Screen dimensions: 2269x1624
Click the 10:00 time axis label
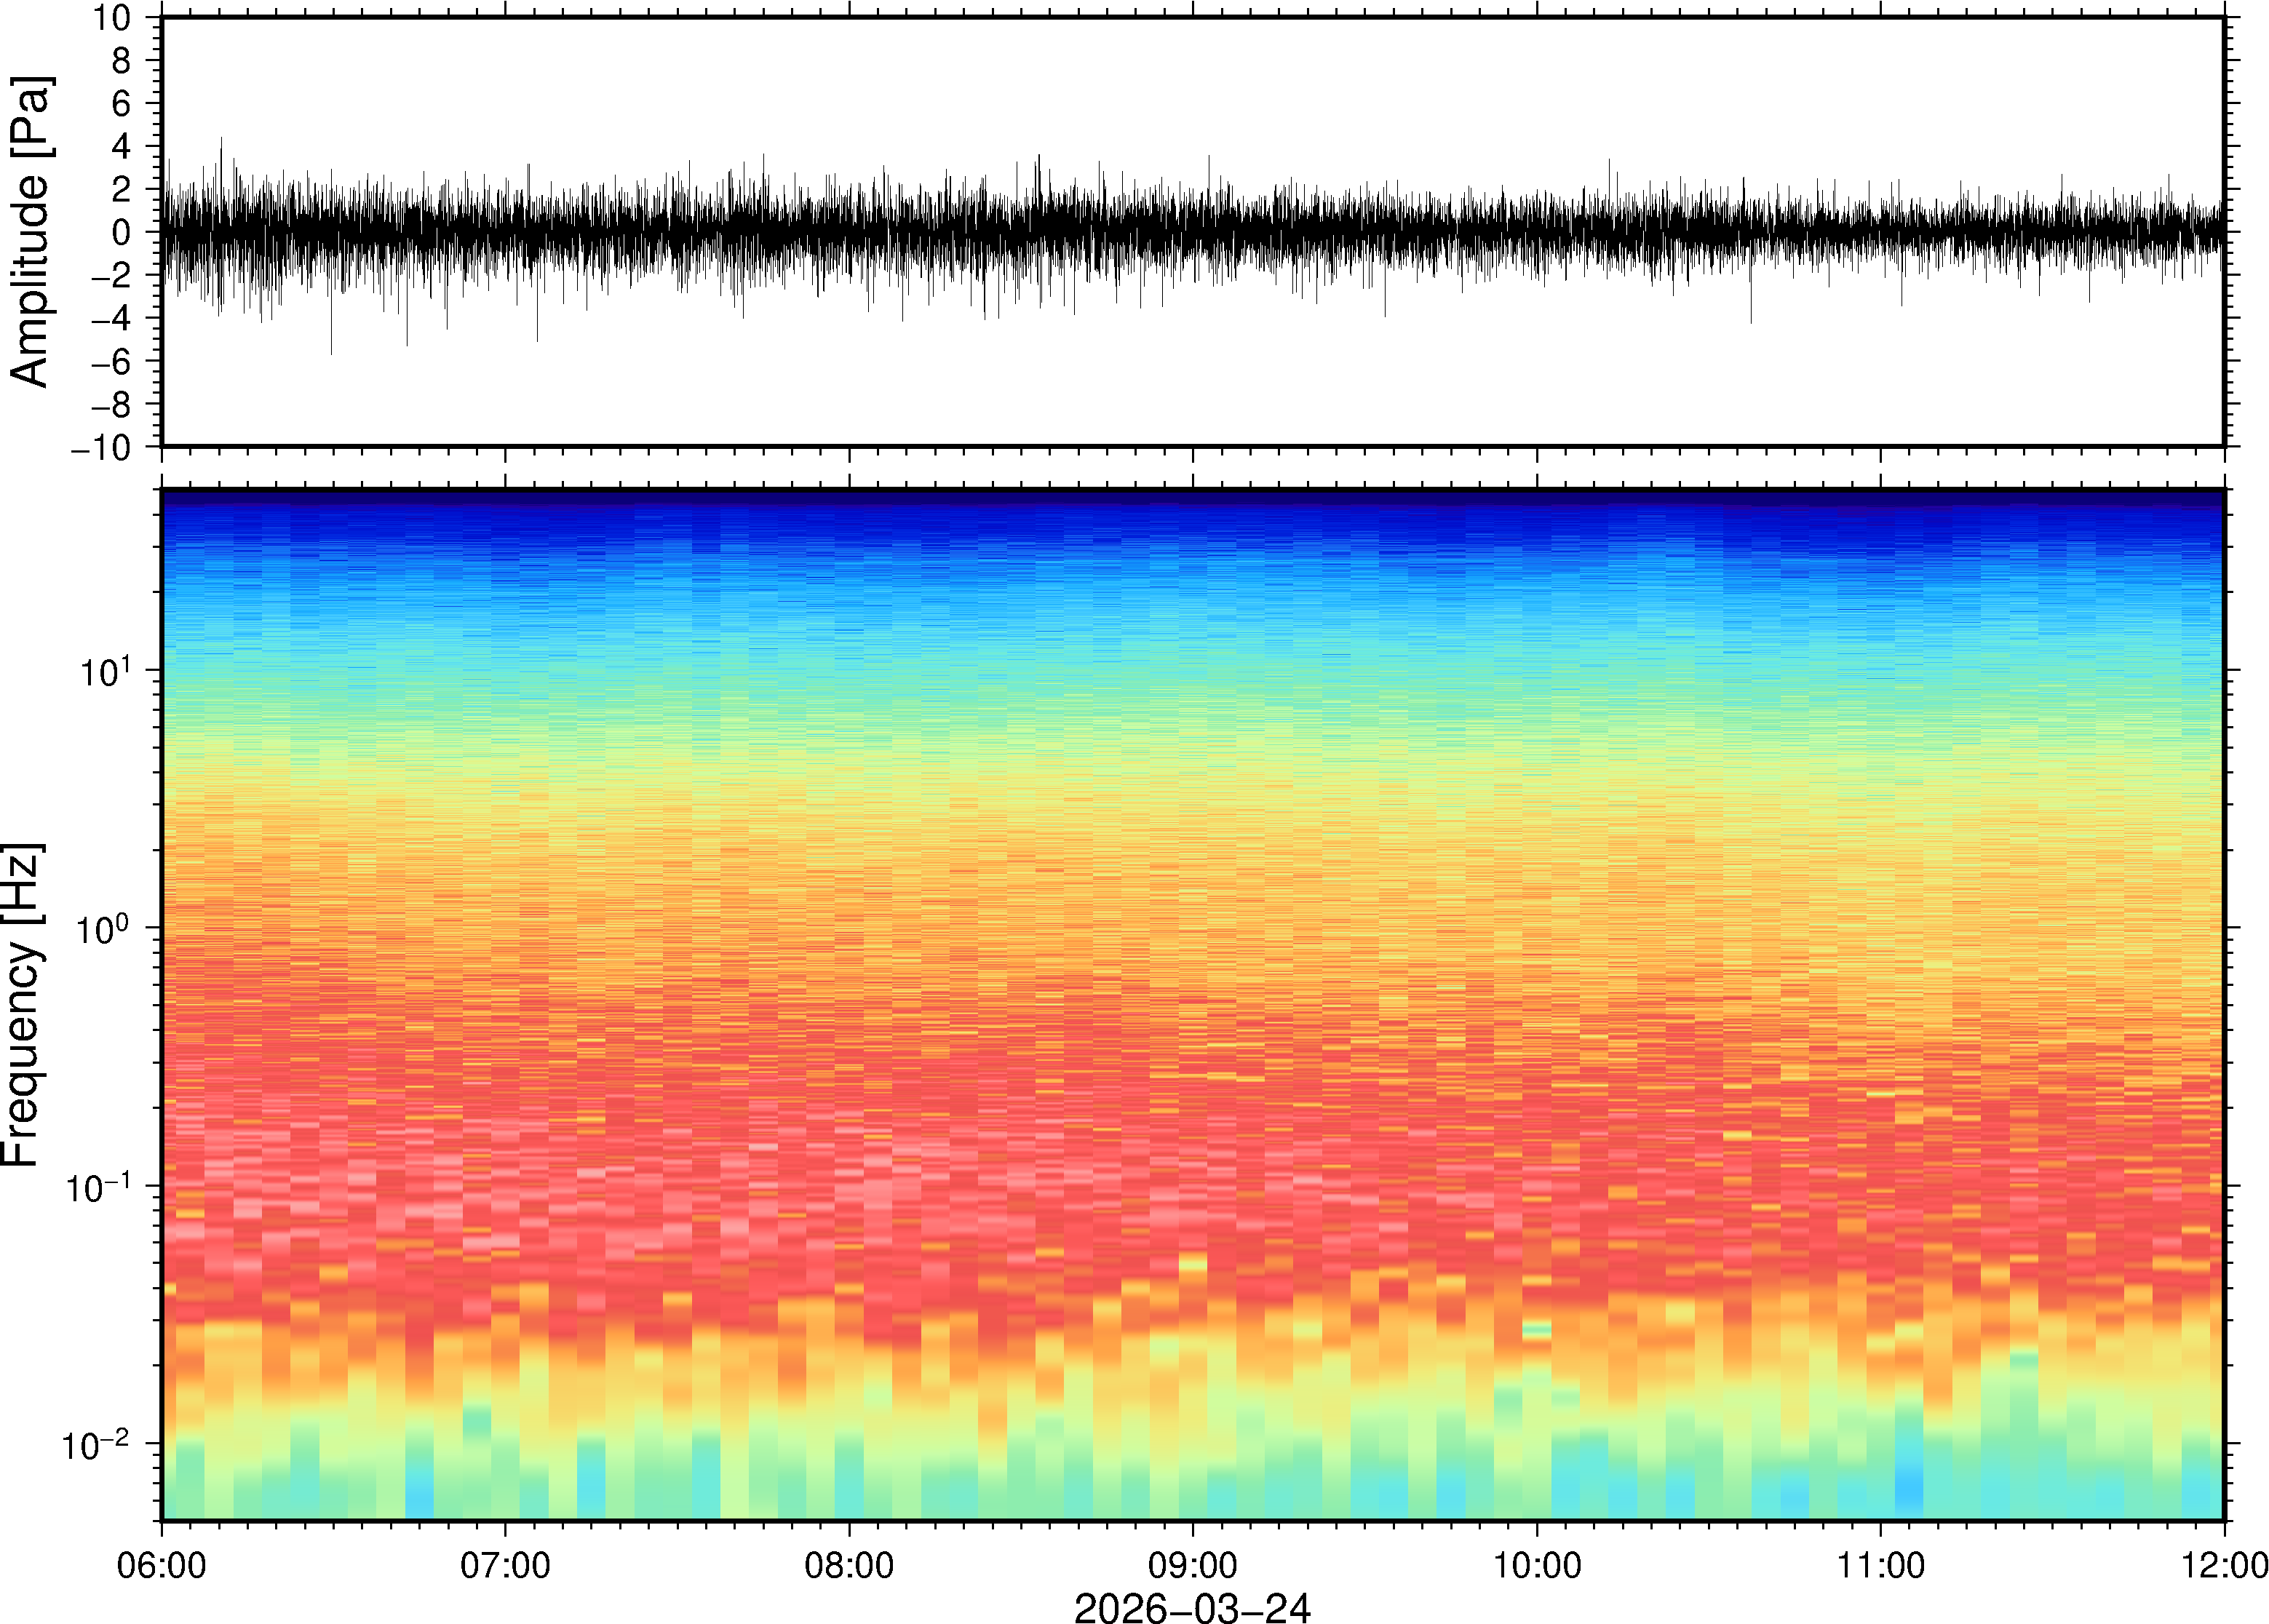tap(1536, 1565)
